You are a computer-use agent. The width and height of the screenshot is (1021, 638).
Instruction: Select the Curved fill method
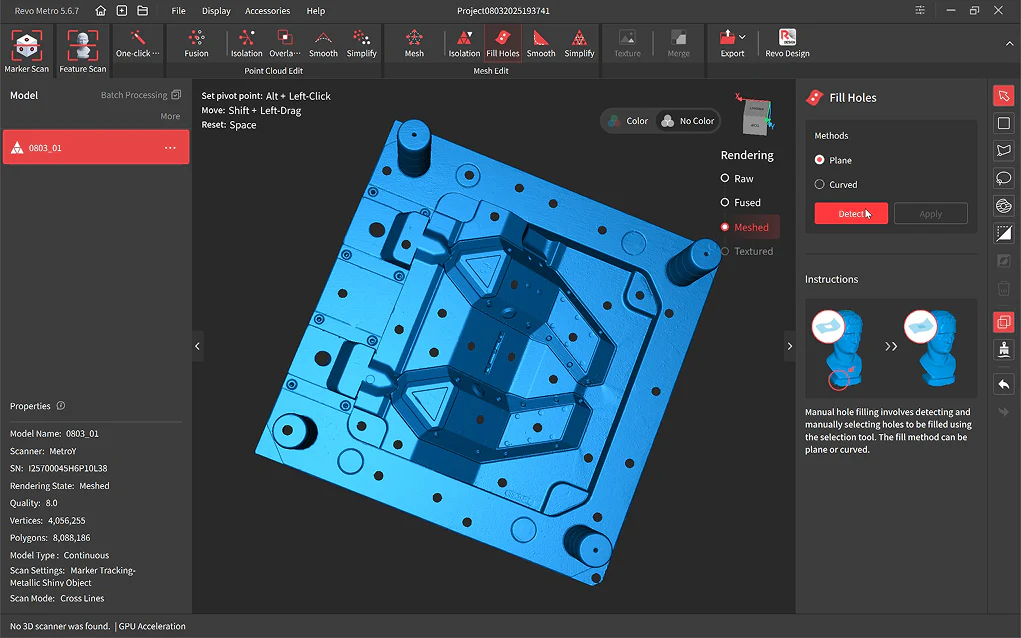tap(820, 184)
